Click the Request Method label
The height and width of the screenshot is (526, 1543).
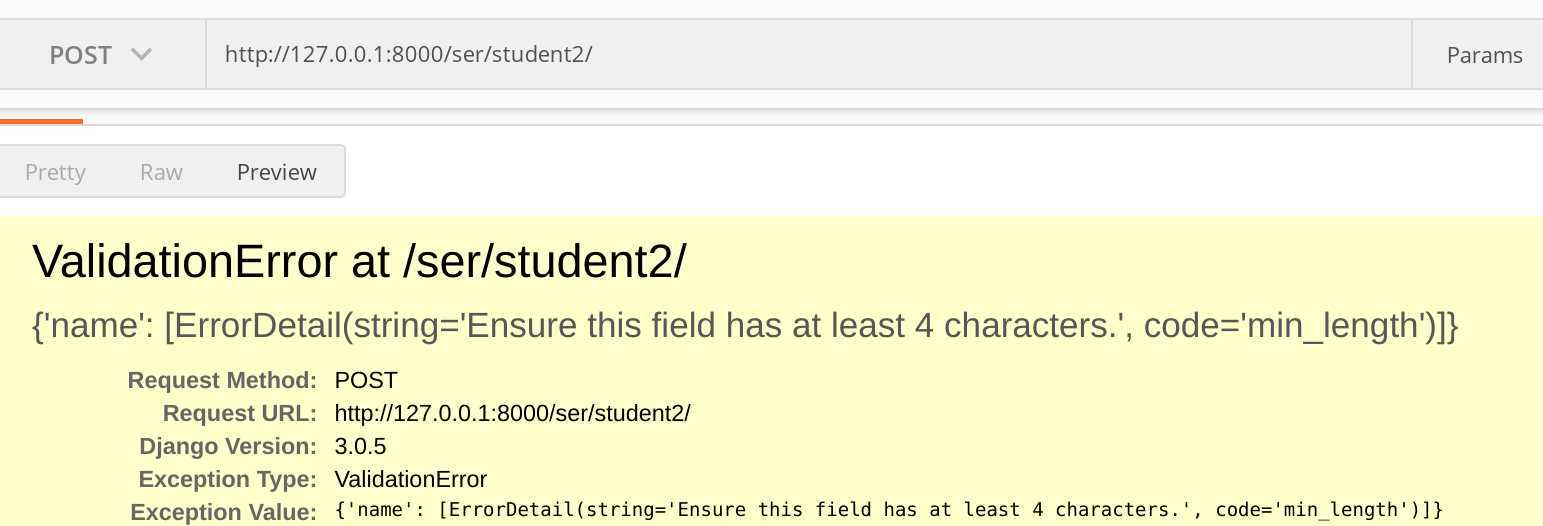pos(222,380)
